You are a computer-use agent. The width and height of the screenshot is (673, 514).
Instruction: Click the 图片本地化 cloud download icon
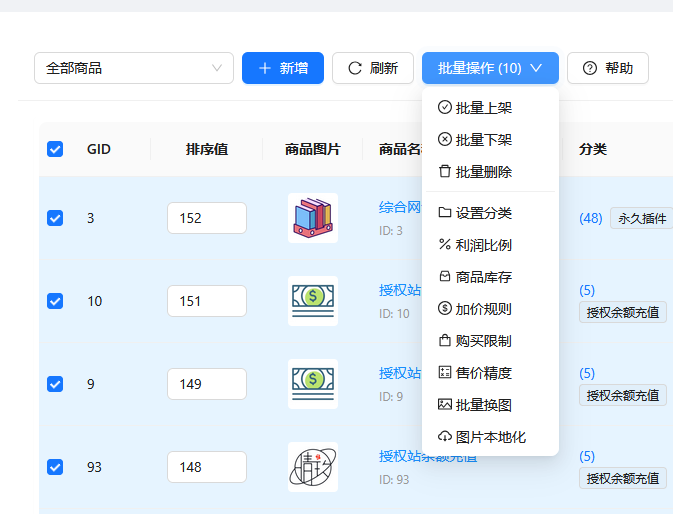click(x=445, y=437)
